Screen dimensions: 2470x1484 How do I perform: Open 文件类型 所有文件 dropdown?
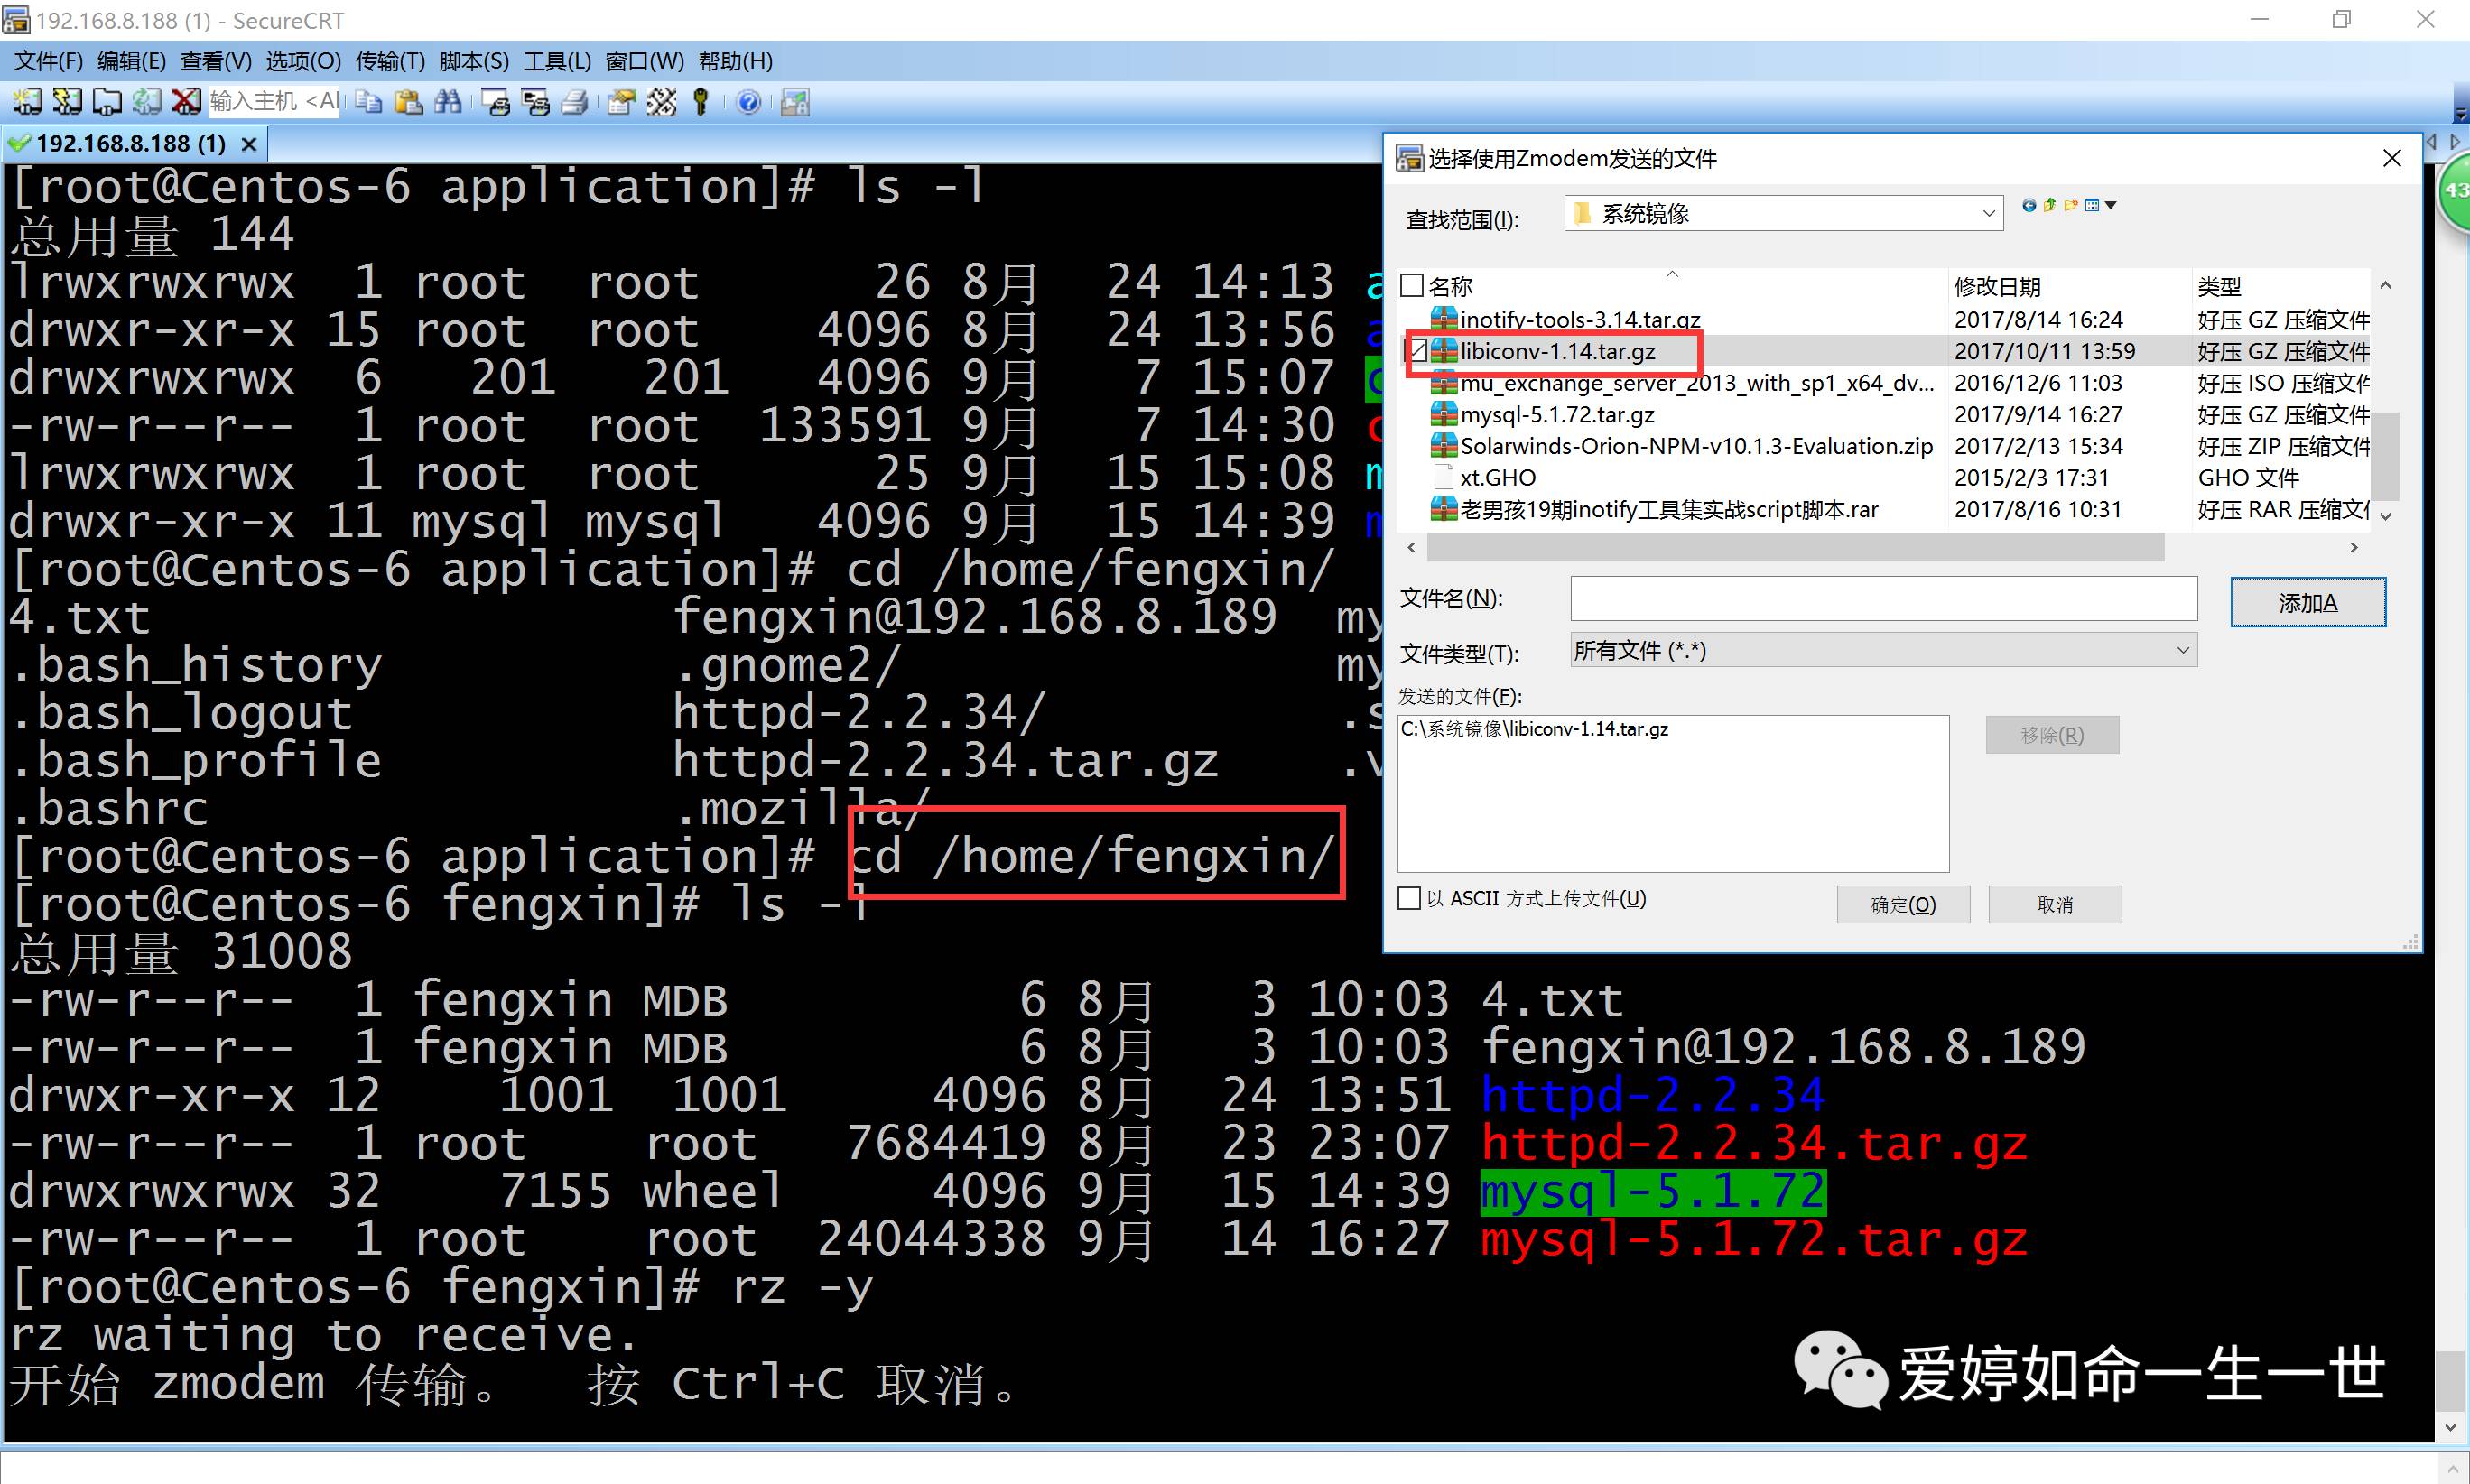2182,650
